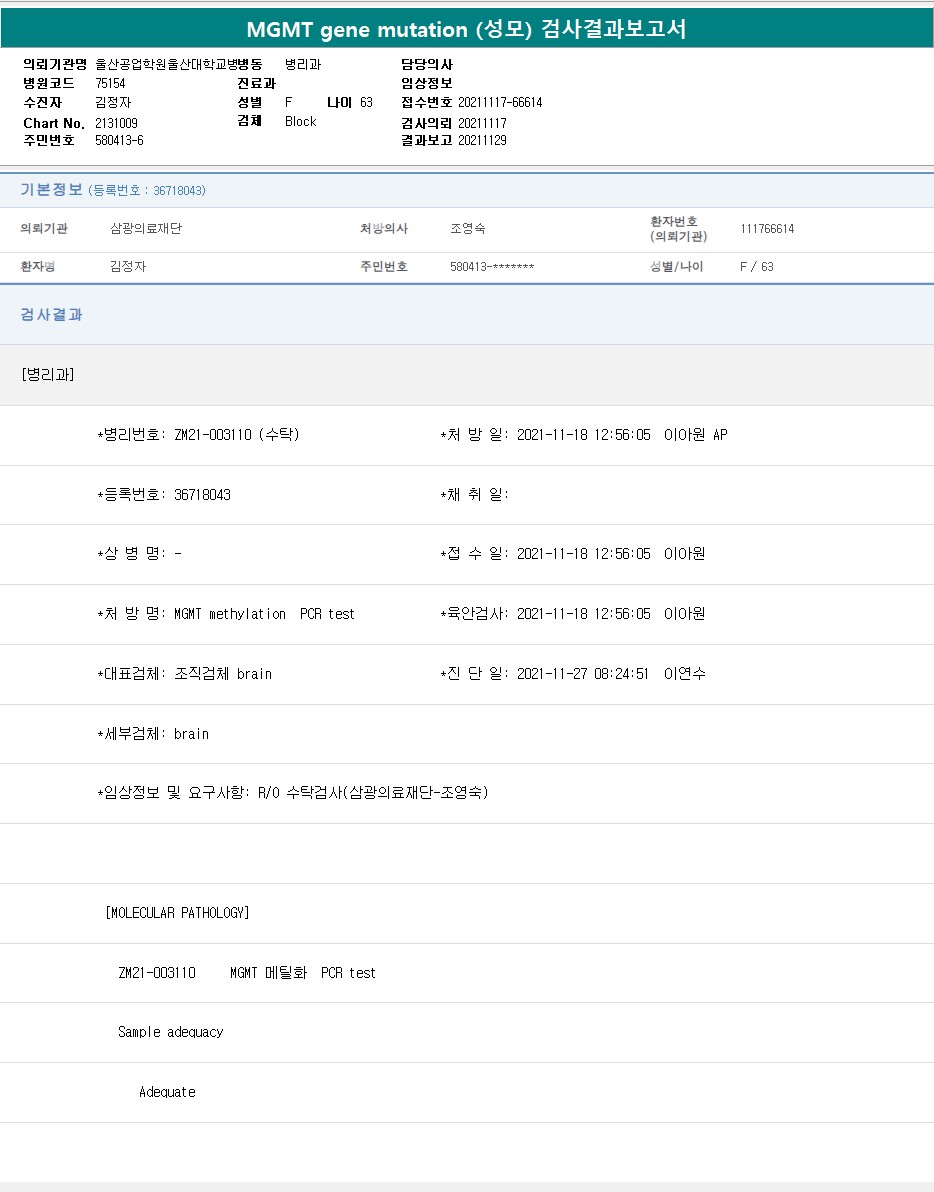Click the 진단일 timestamp 2021-11-27 08:24:51
Screen dimensions: 934x1192
pos(583,674)
